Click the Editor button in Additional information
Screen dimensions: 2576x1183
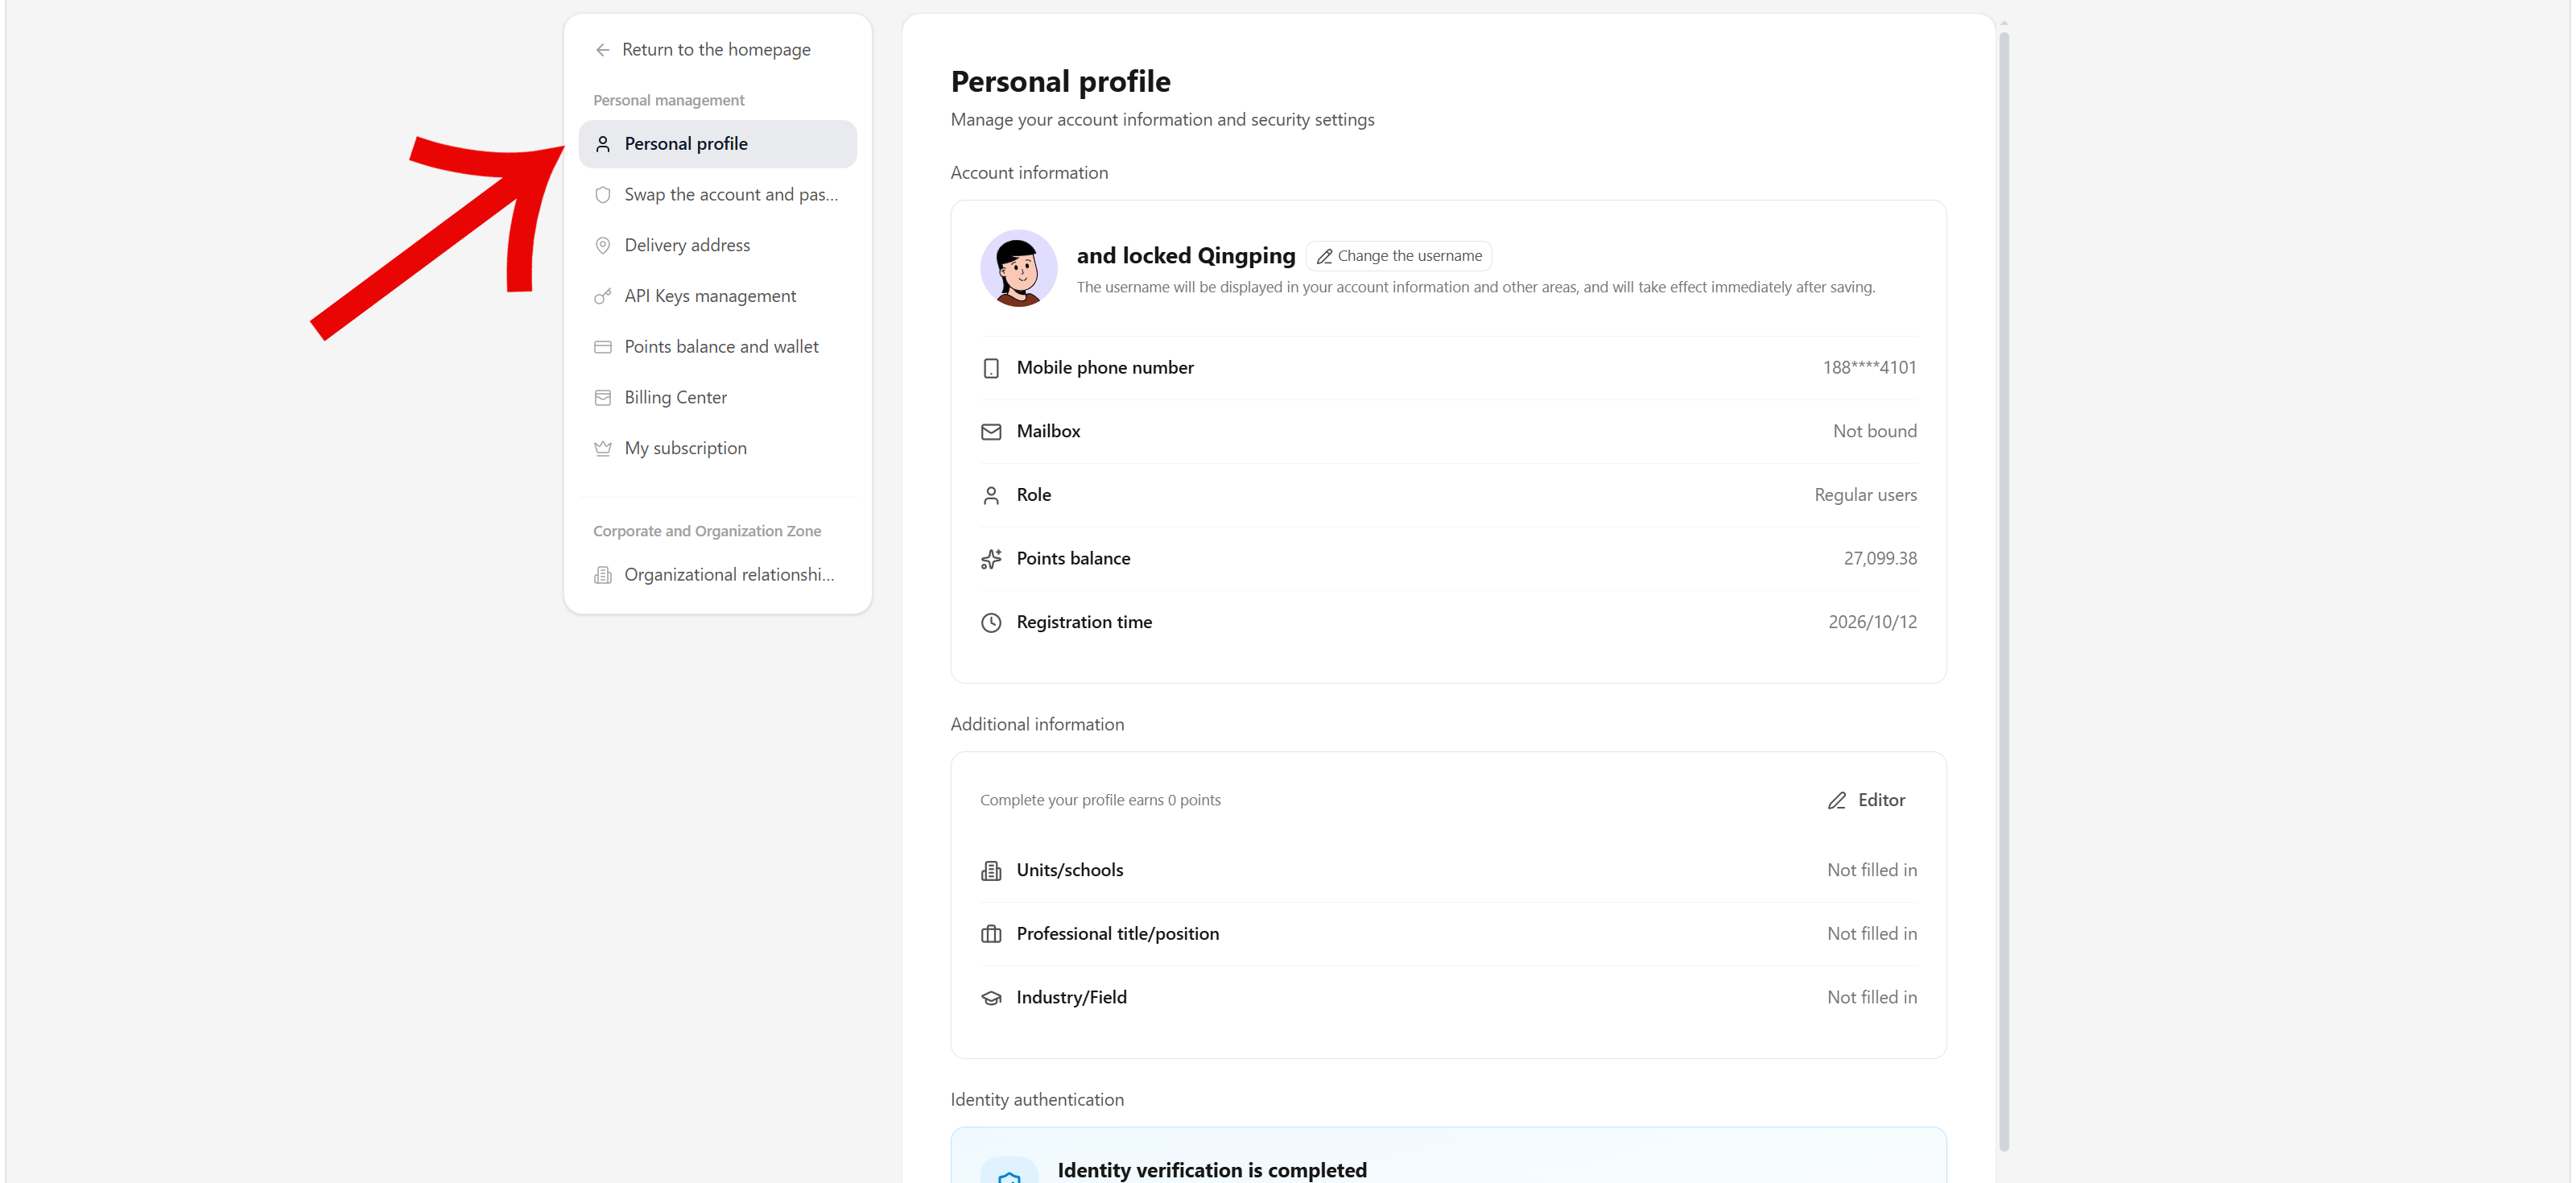point(1866,800)
